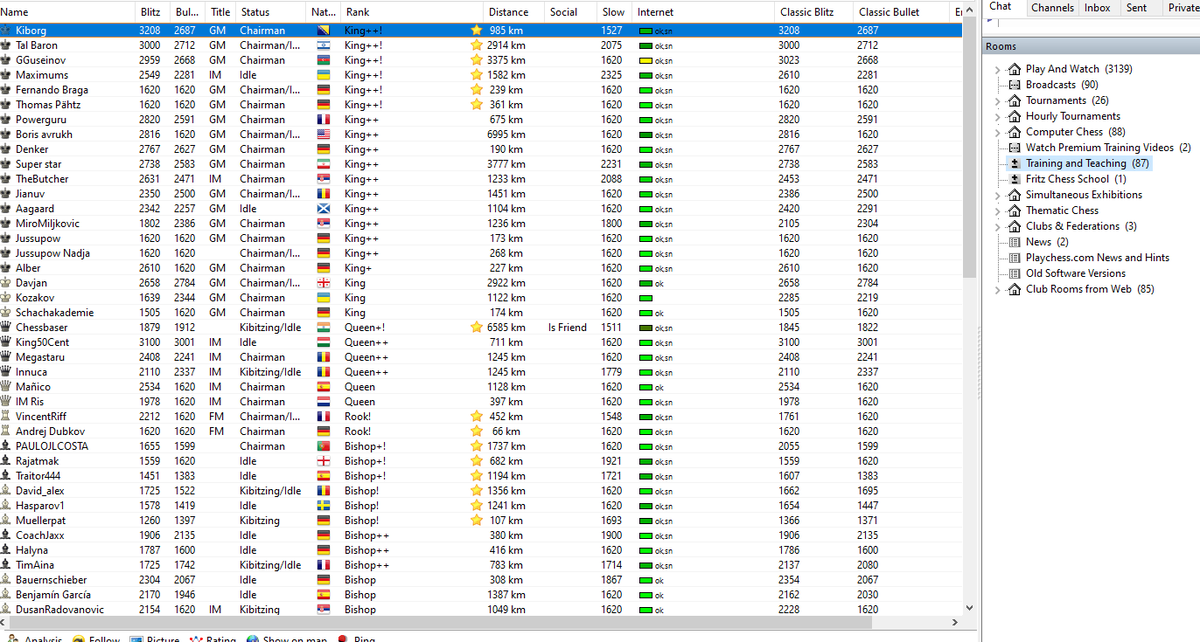Click the queen piece icon beside King50Cent
Screen dimensions: 1200x642
coord(7,342)
